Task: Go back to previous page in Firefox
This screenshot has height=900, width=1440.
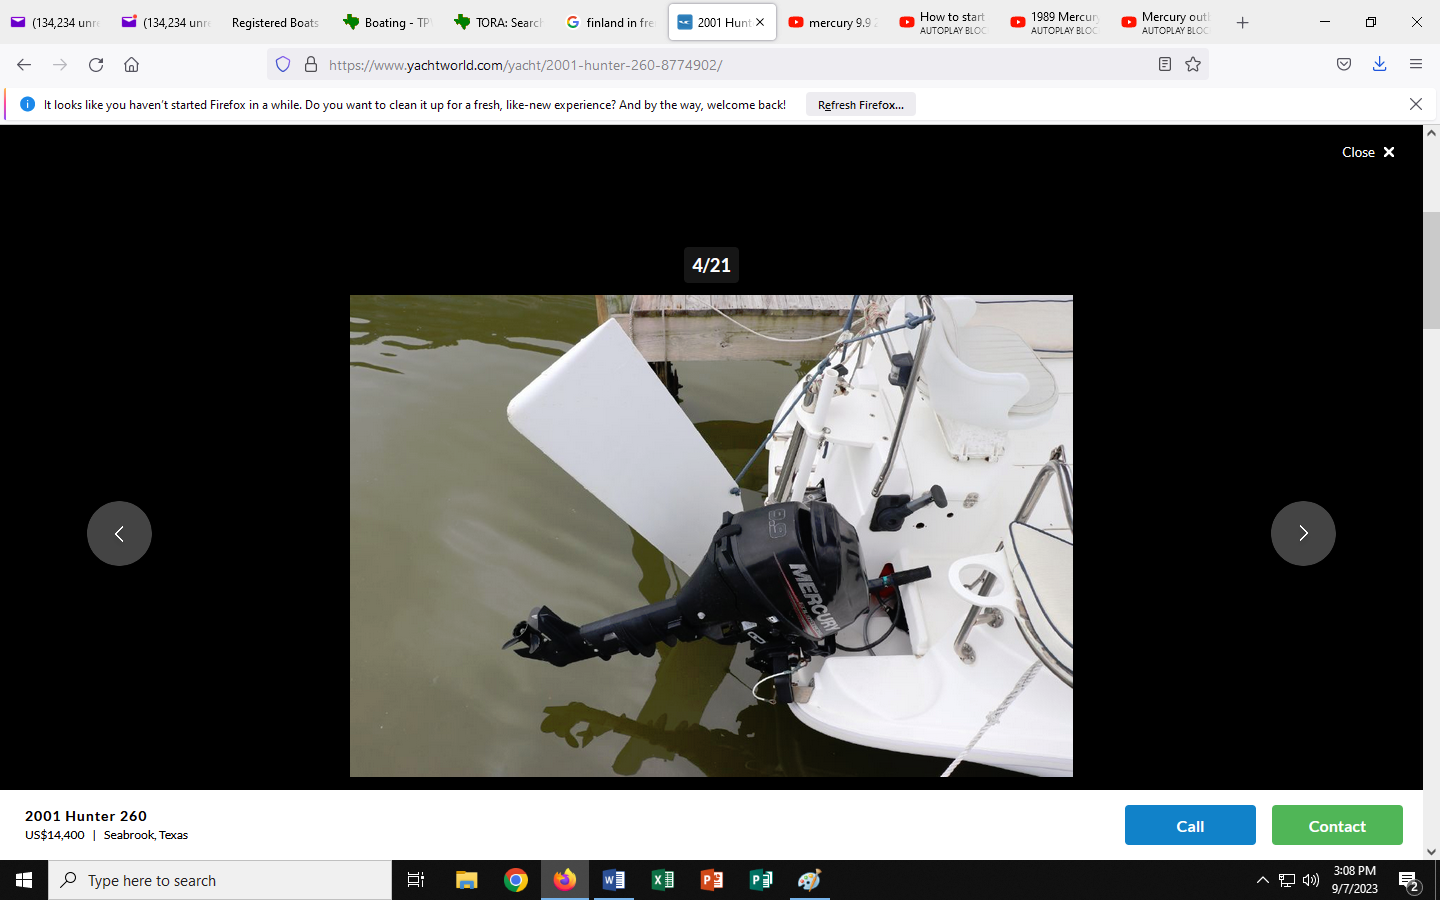Action: tap(24, 64)
